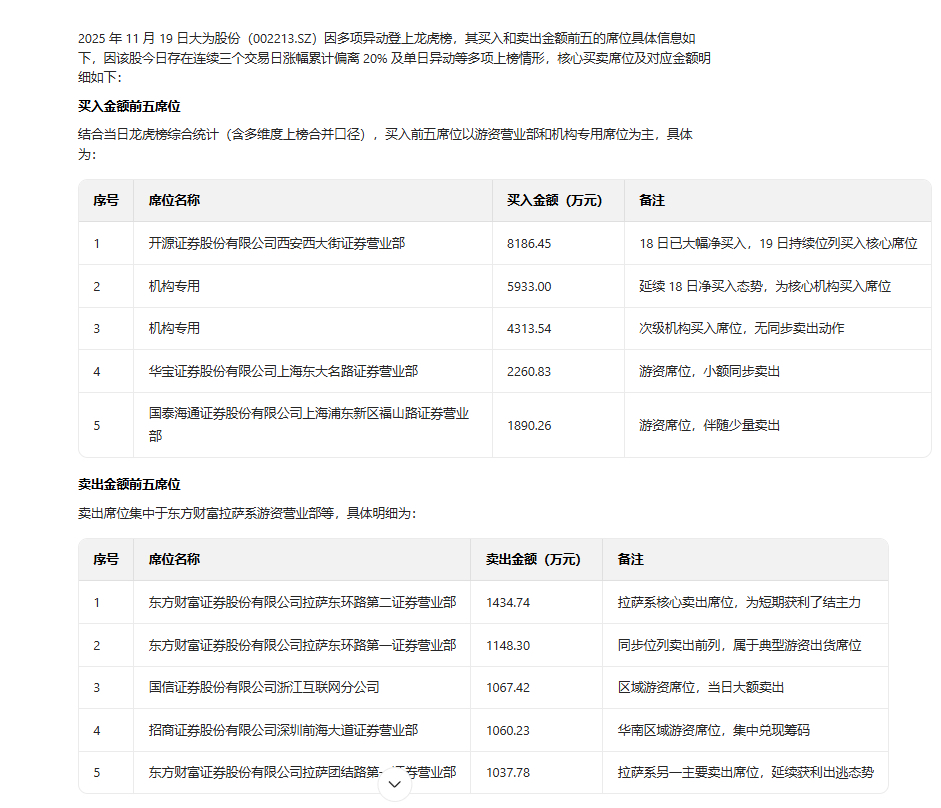Click the sell amount 1037.78
Viewport: 941px width, 808px height.
click(508, 773)
